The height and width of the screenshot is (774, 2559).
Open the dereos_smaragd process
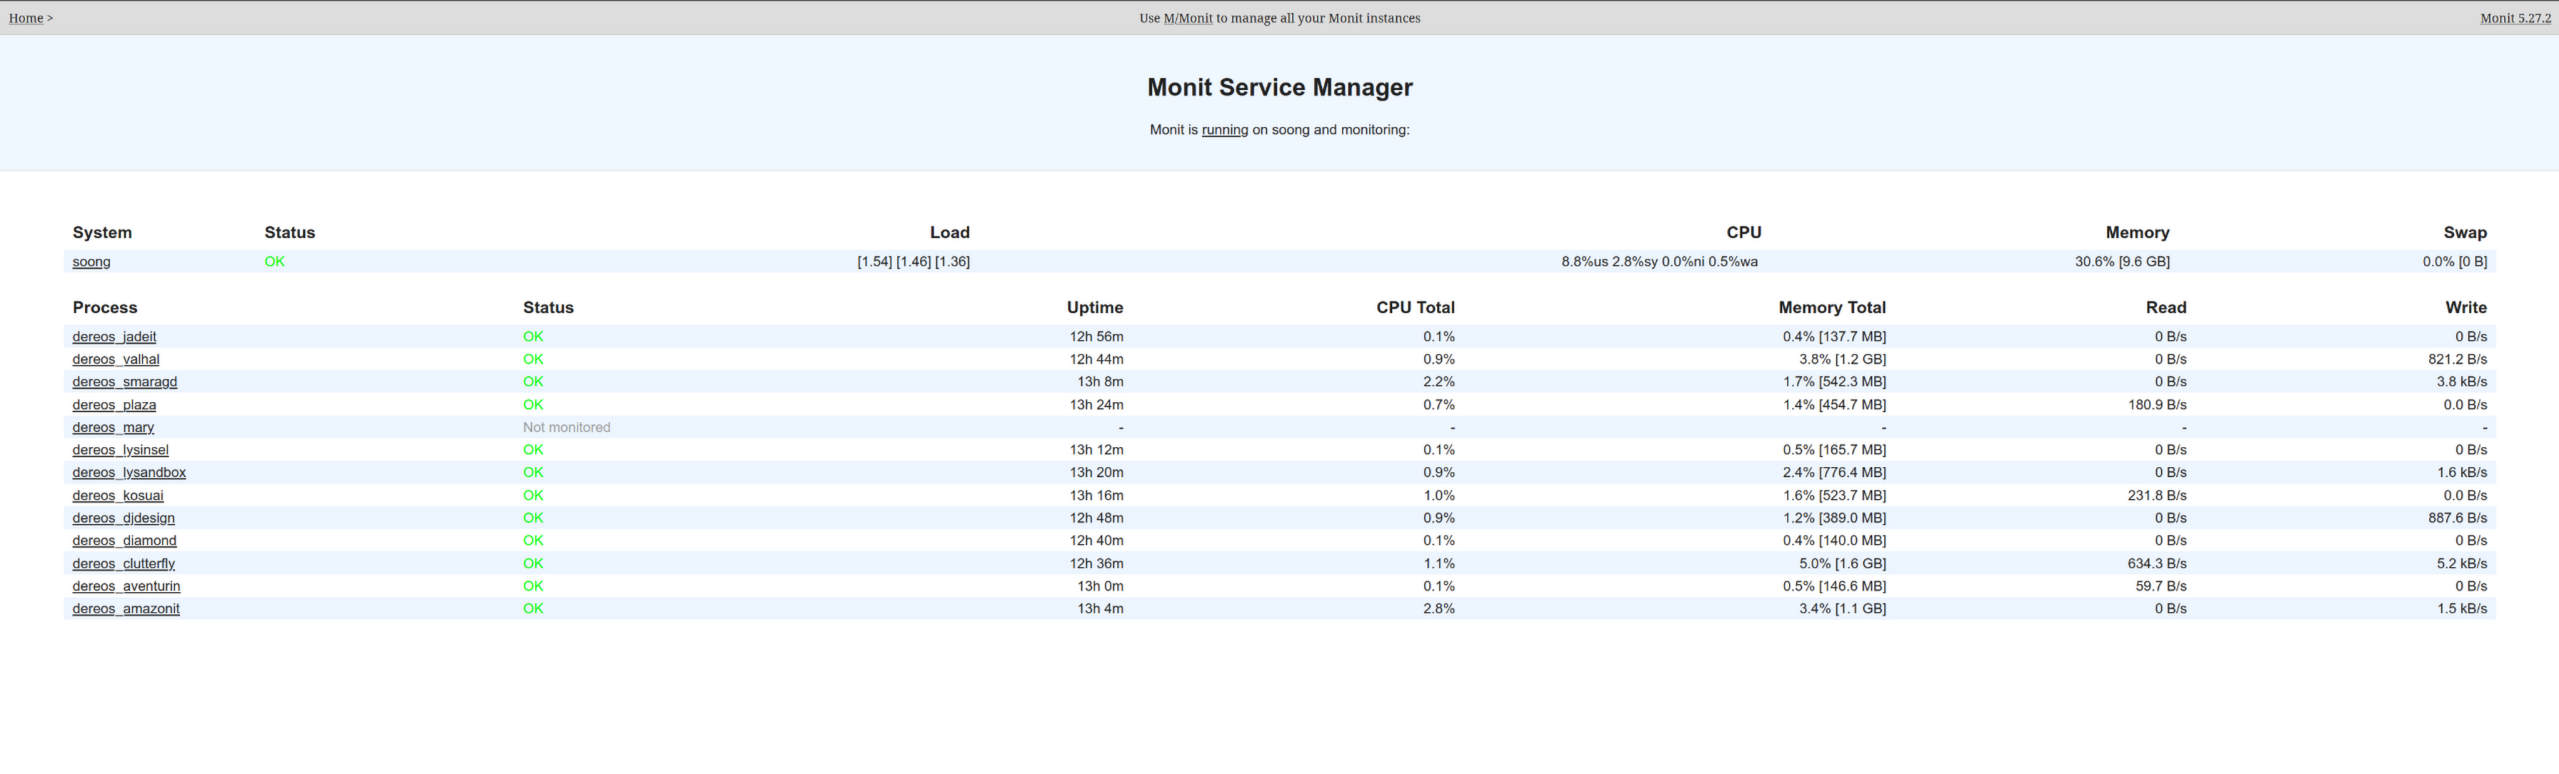point(125,382)
